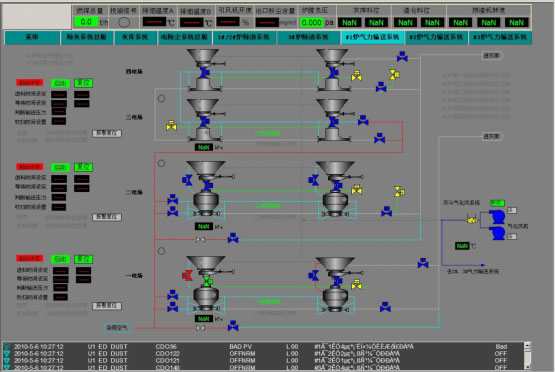
Task: Click the green valve under the 一电场 hopper
Action: tap(207, 282)
